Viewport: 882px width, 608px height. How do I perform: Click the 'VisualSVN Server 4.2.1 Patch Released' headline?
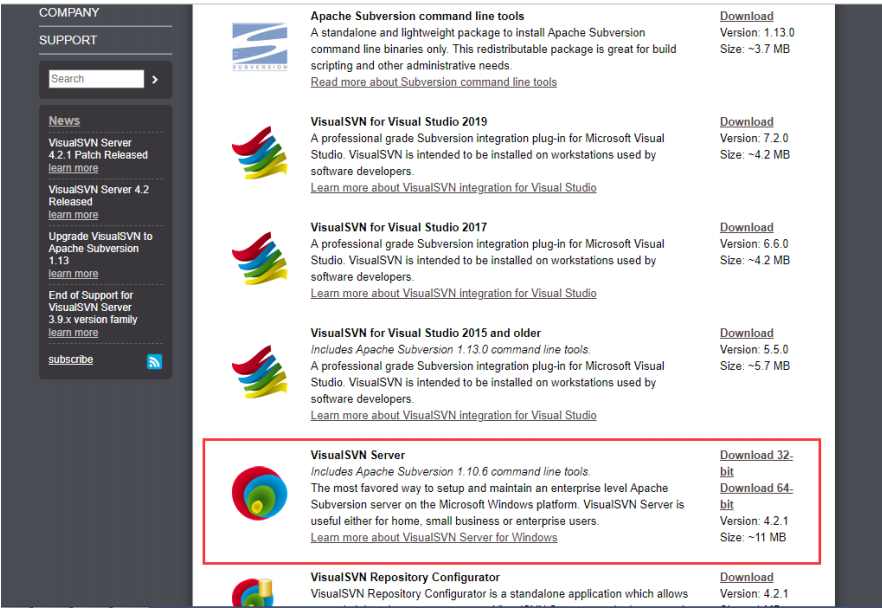[98, 149]
